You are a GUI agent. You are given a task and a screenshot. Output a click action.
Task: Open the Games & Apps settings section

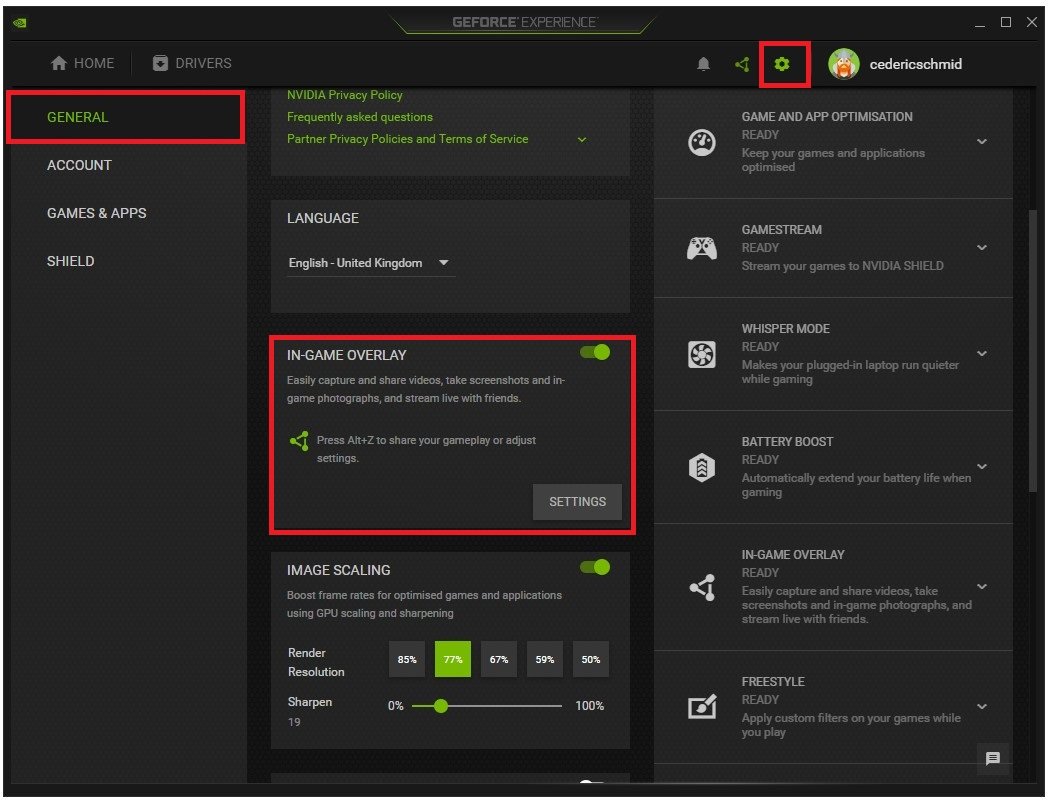pos(97,213)
